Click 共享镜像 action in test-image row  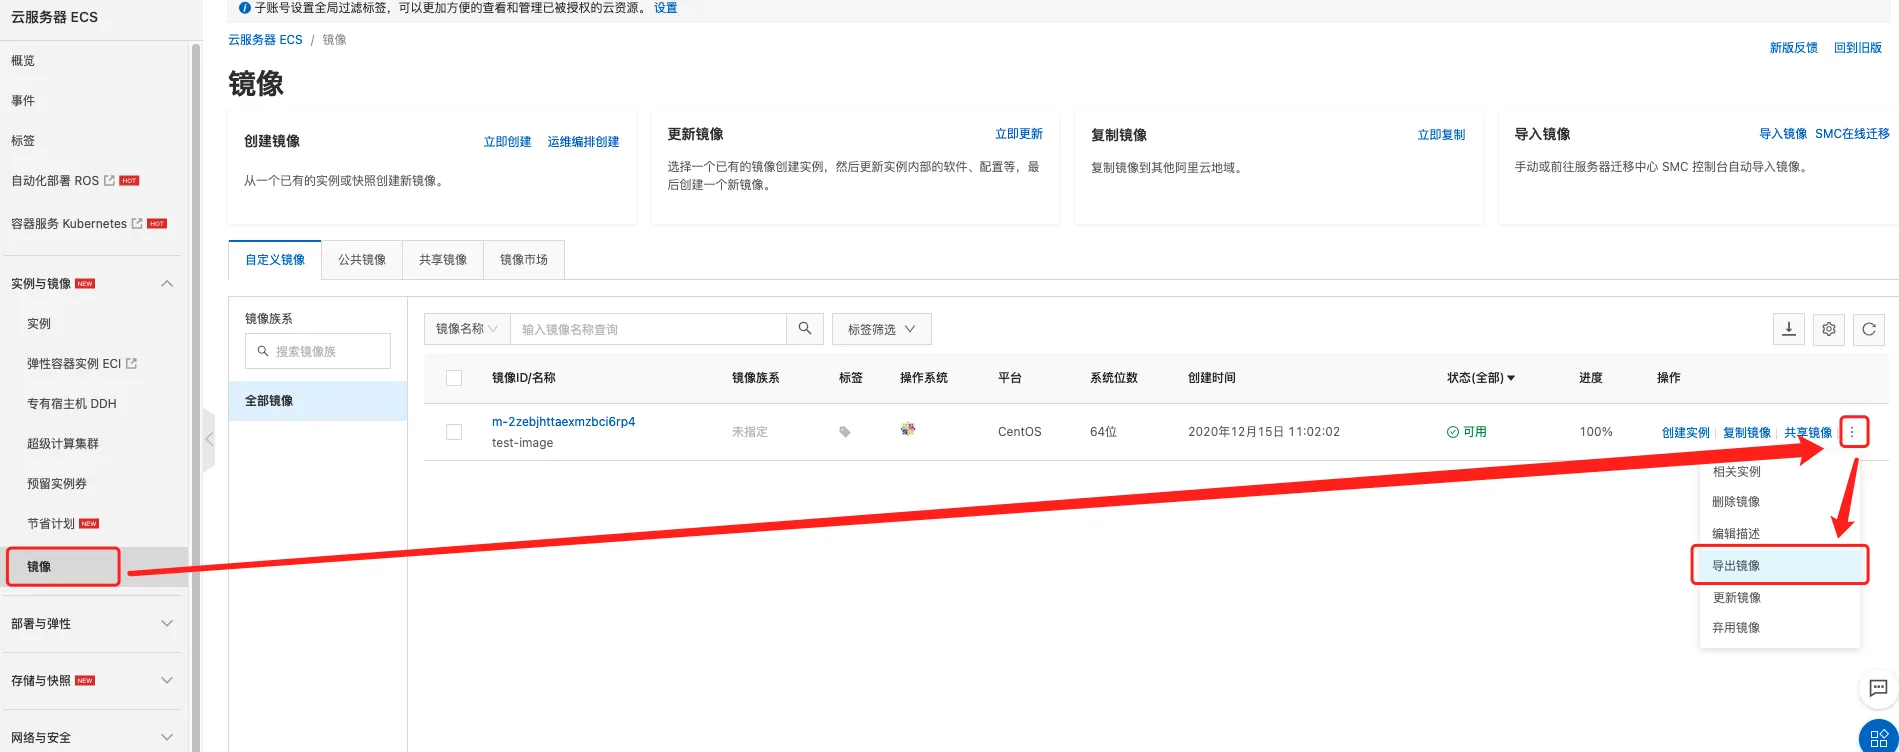pyautogui.click(x=1808, y=433)
